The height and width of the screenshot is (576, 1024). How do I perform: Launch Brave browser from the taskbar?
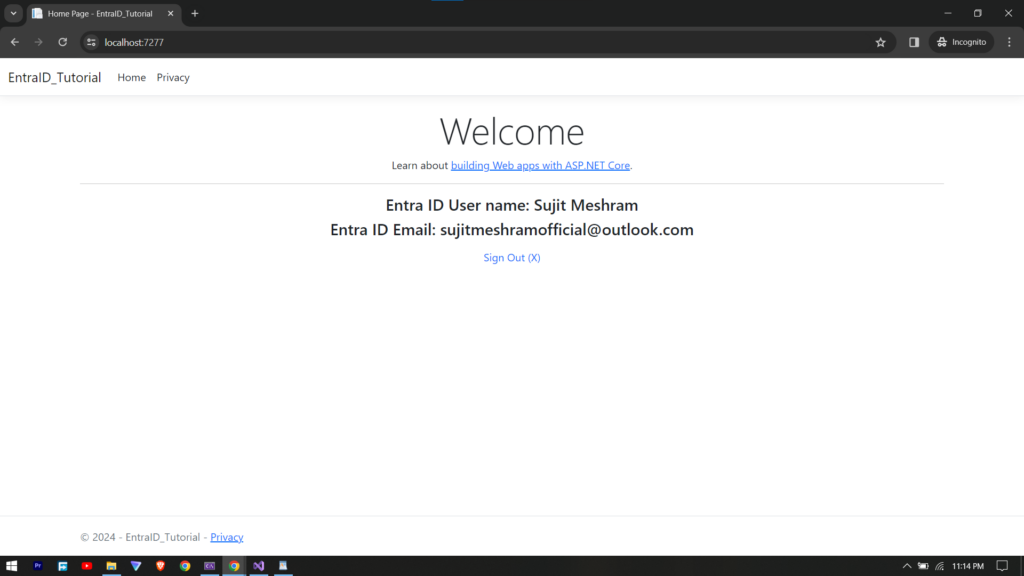(x=160, y=566)
